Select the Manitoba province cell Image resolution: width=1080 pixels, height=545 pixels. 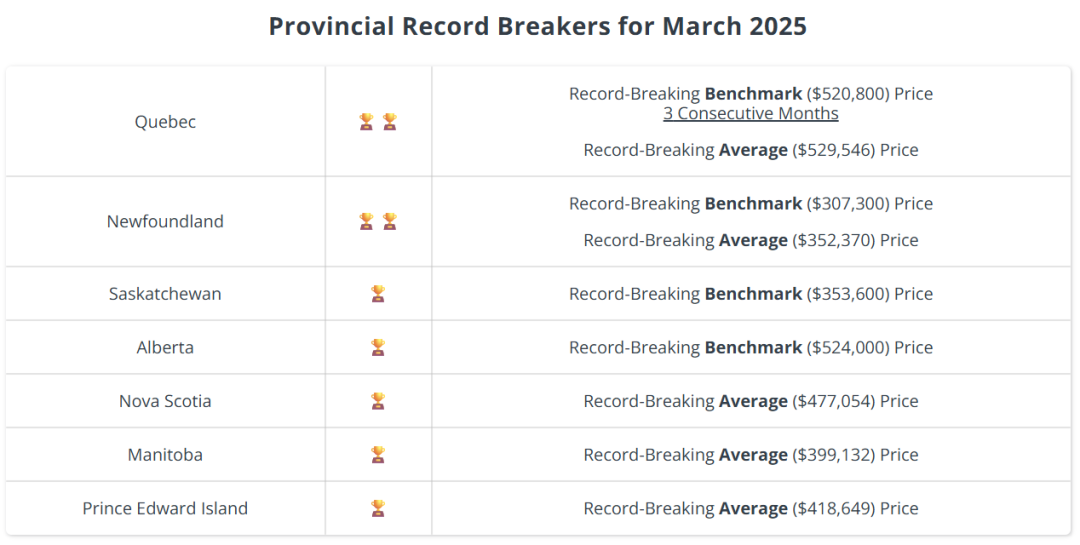[x=165, y=455]
